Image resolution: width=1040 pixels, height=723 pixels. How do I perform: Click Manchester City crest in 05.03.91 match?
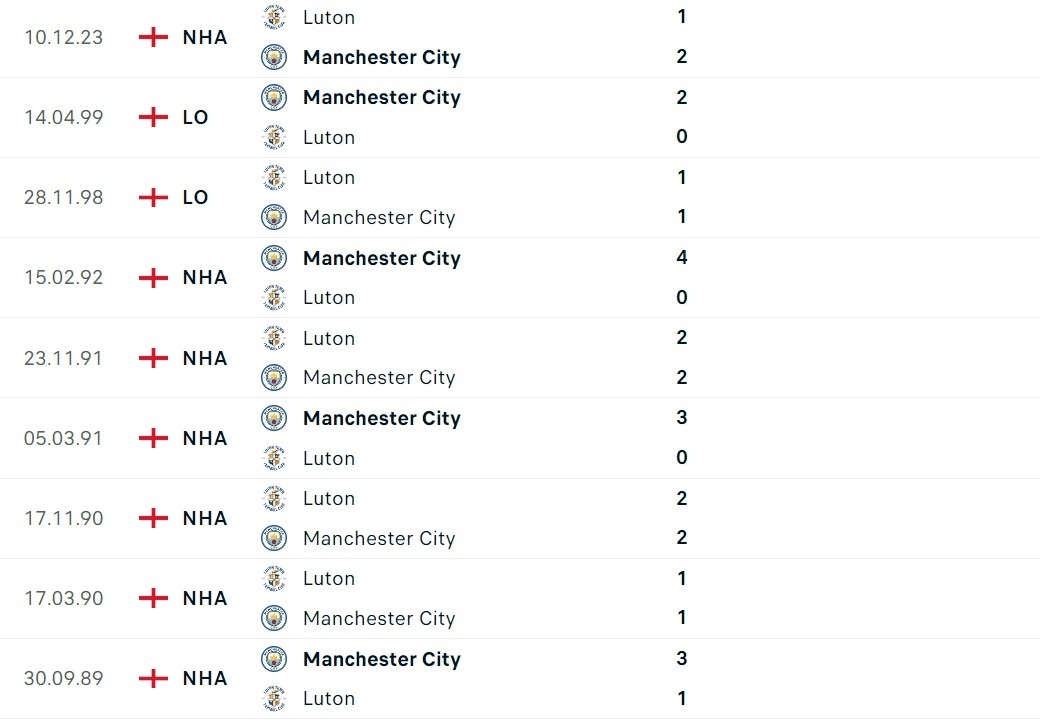273,418
